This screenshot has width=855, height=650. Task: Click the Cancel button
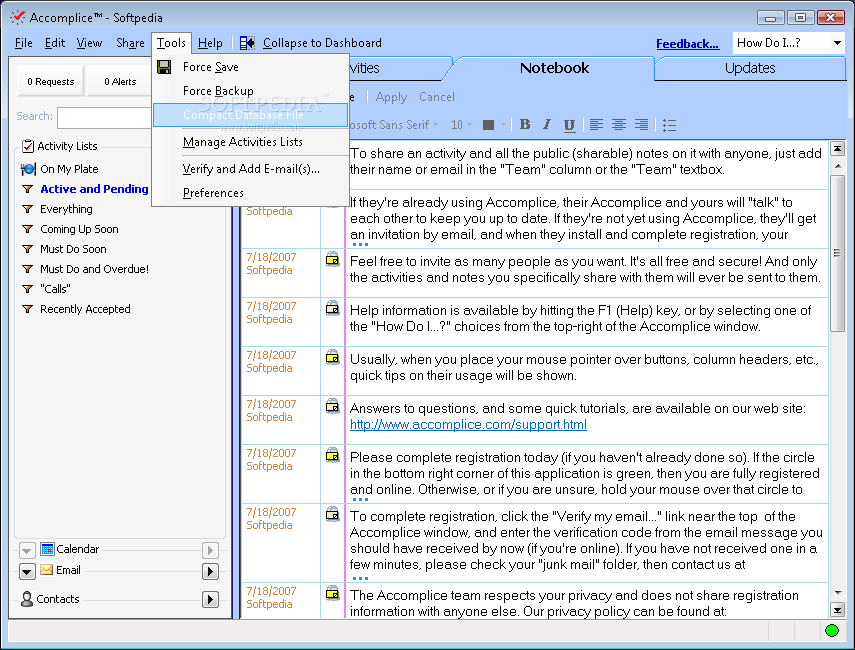[437, 97]
